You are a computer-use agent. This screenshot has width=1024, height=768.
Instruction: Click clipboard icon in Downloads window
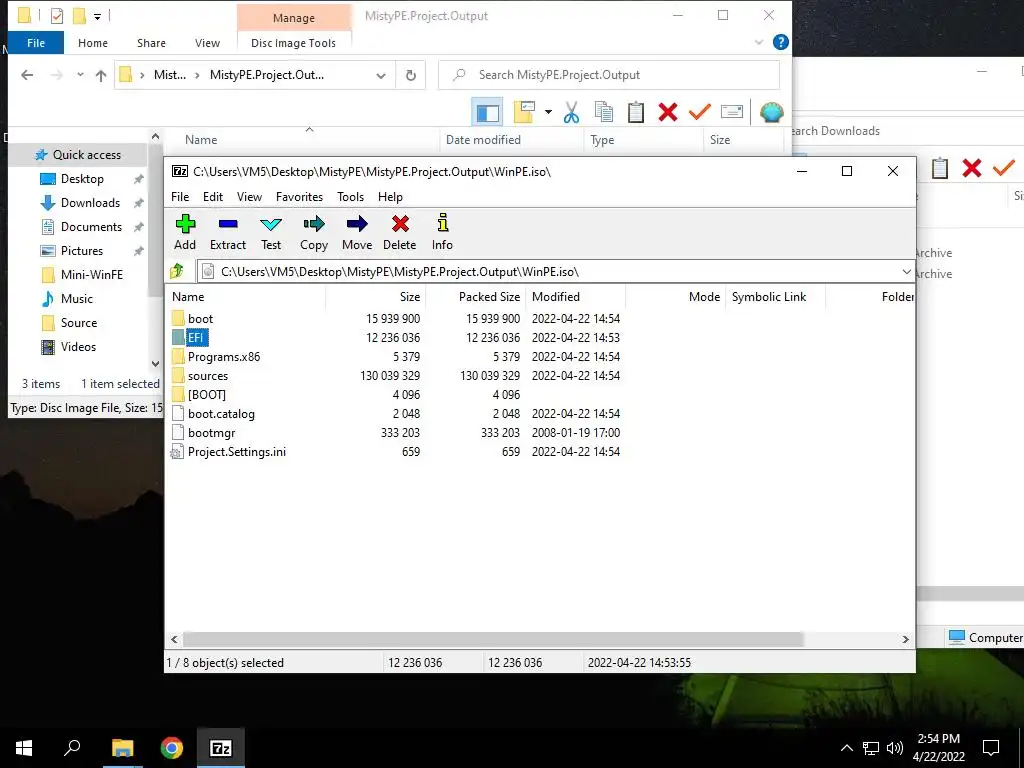(940, 168)
